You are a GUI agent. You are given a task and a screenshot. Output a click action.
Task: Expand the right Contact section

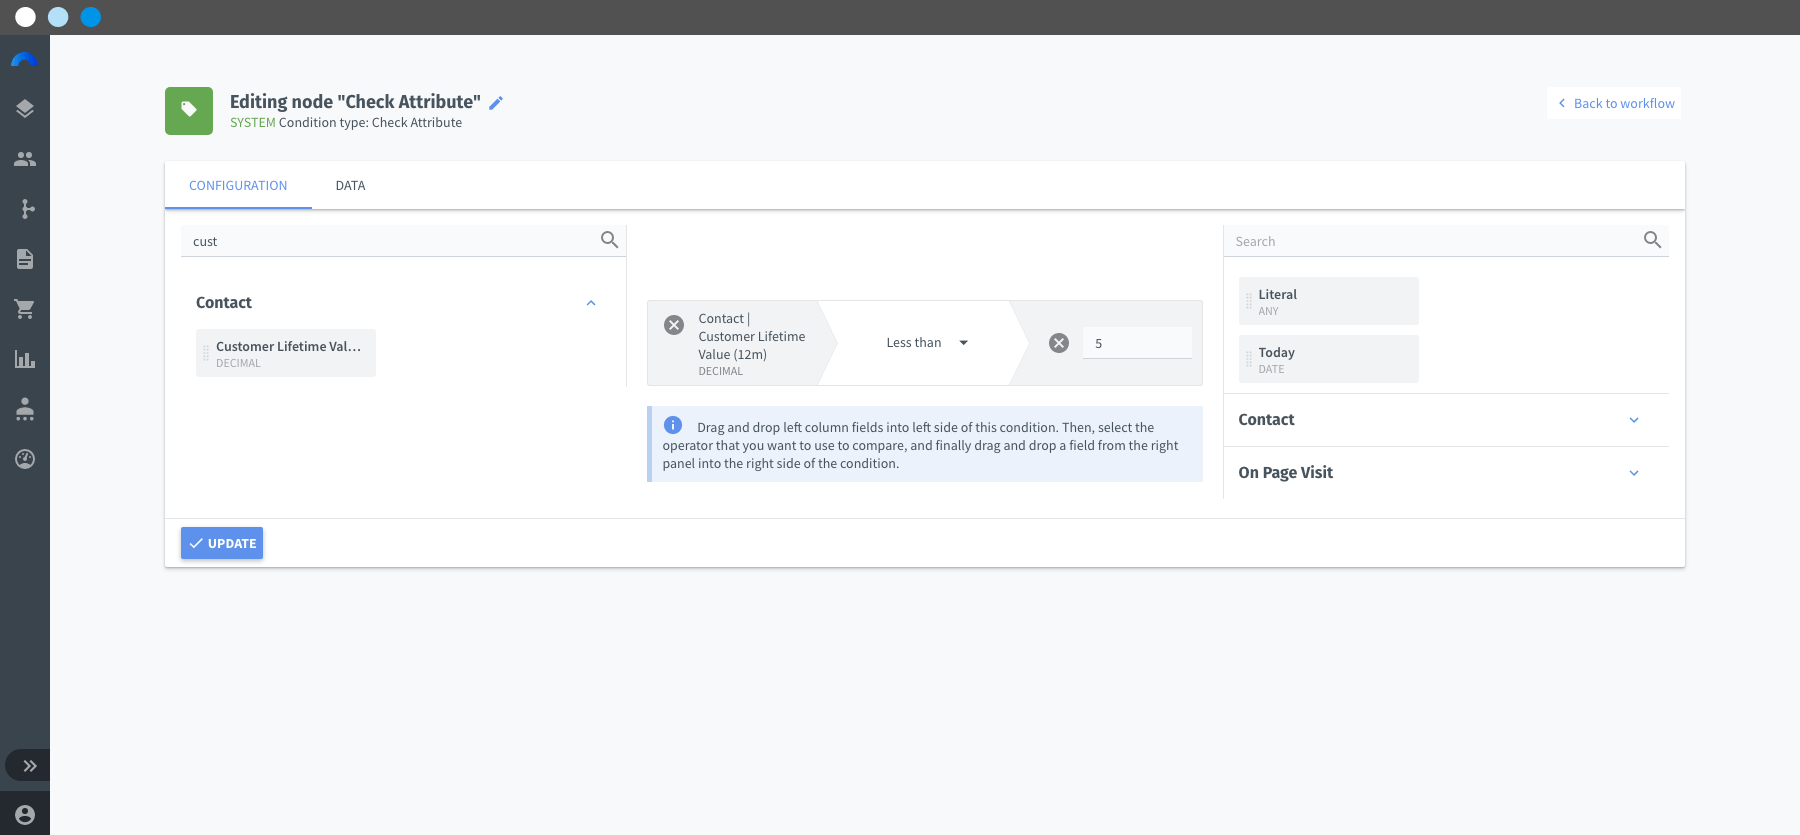[1634, 420]
